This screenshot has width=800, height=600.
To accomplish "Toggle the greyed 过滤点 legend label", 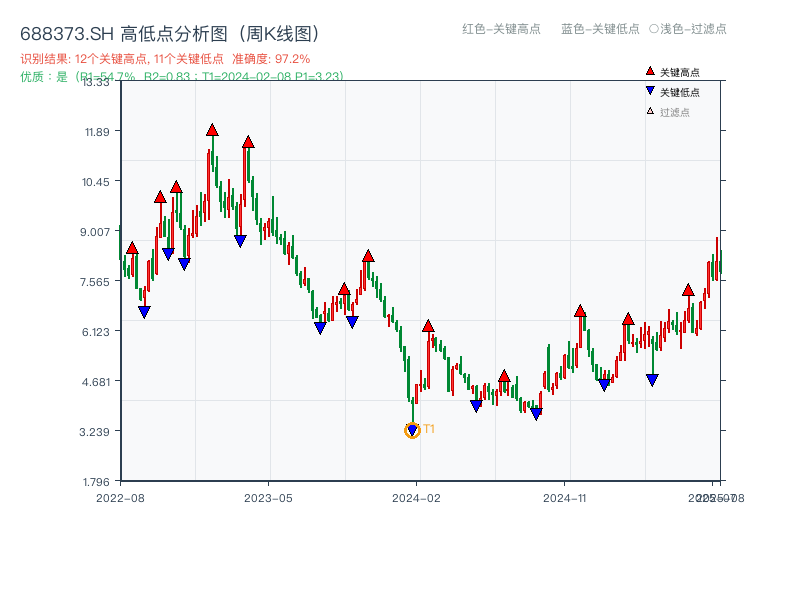I will [674, 112].
